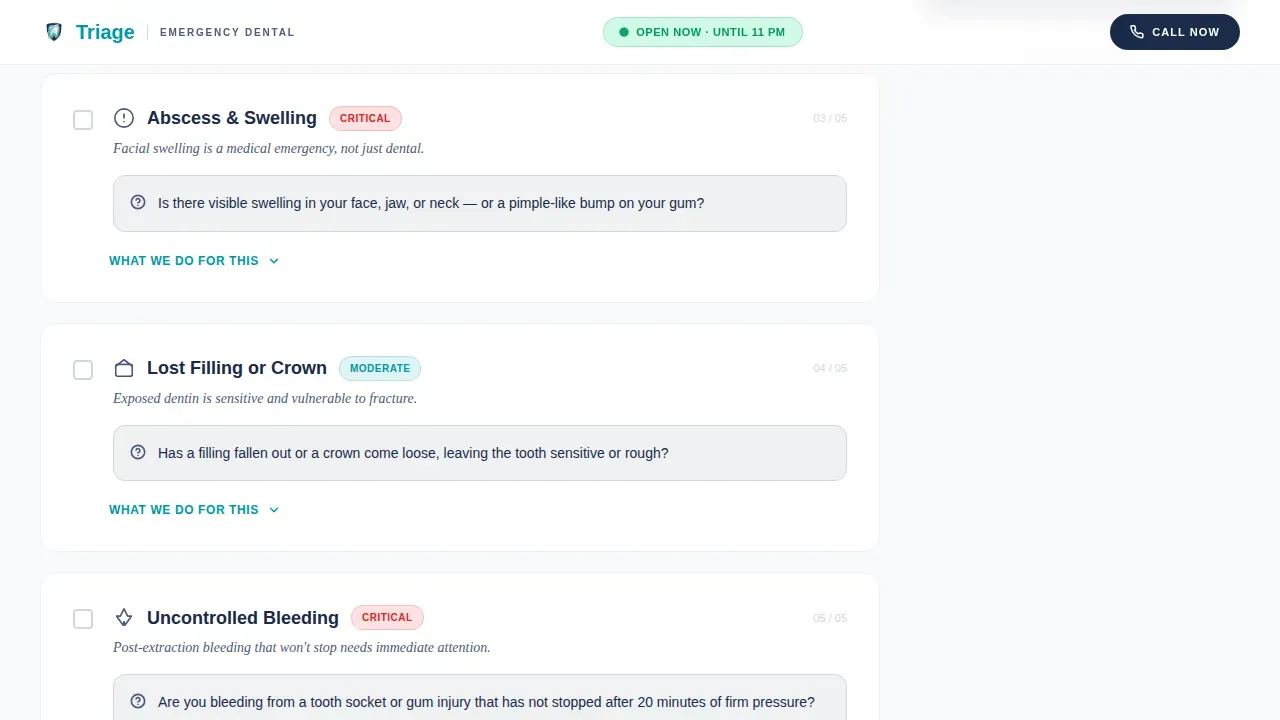The image size is (1280, 720).
Task: Check the Abscess & Swelling checkbox
Action: (83, 120)
